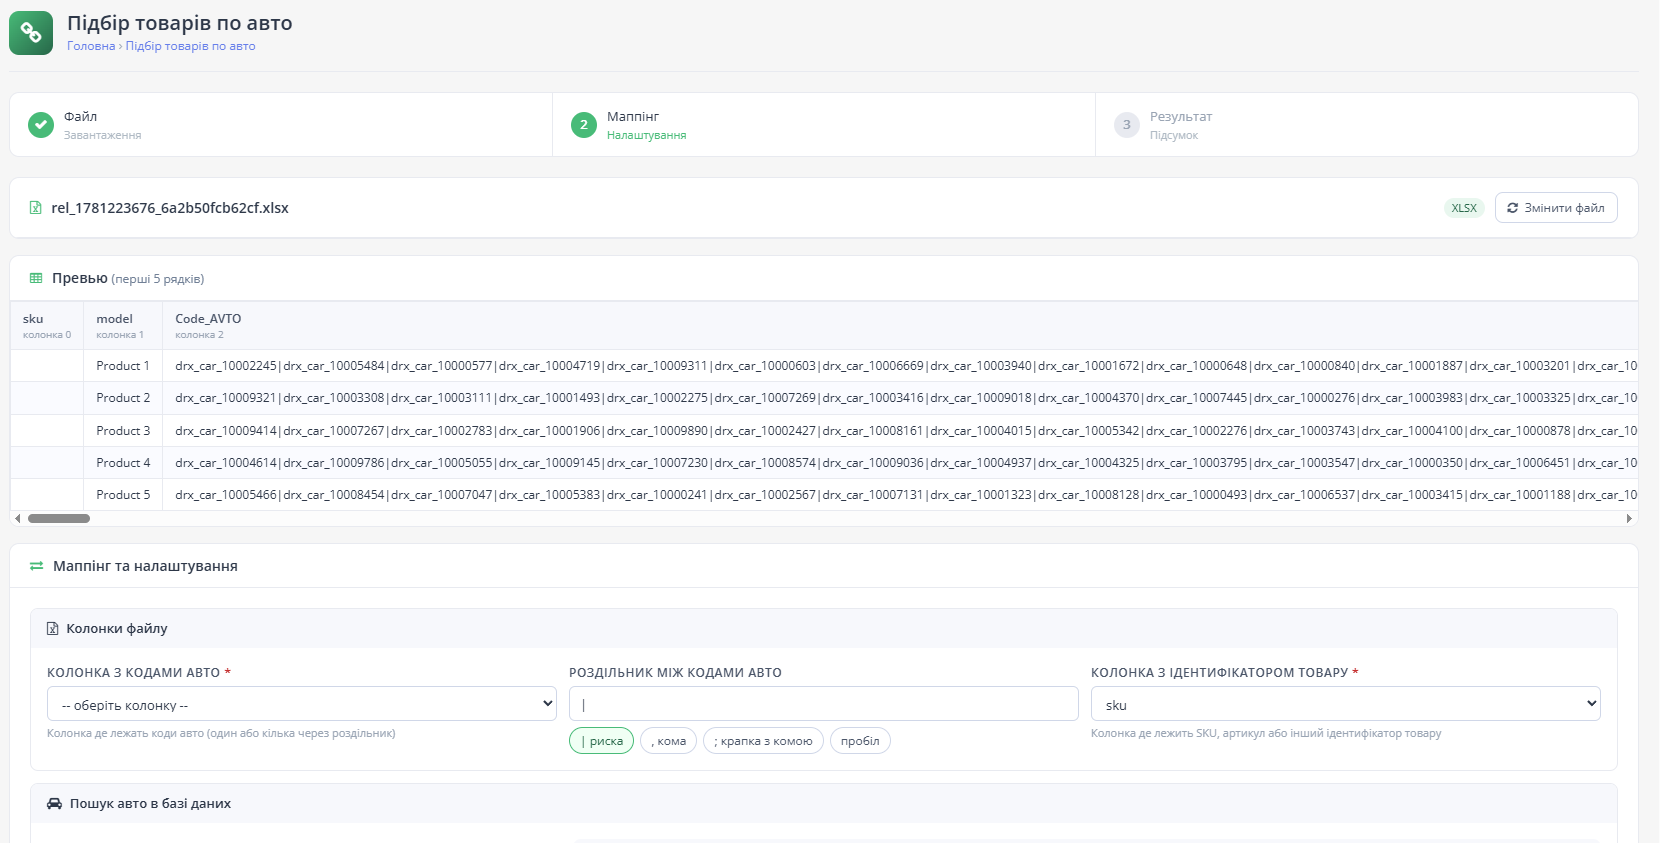Viewport: 1660px width, 843px height.
Task: Select the 'пробіл' separator chip
Action: click(x=860, y=741)
